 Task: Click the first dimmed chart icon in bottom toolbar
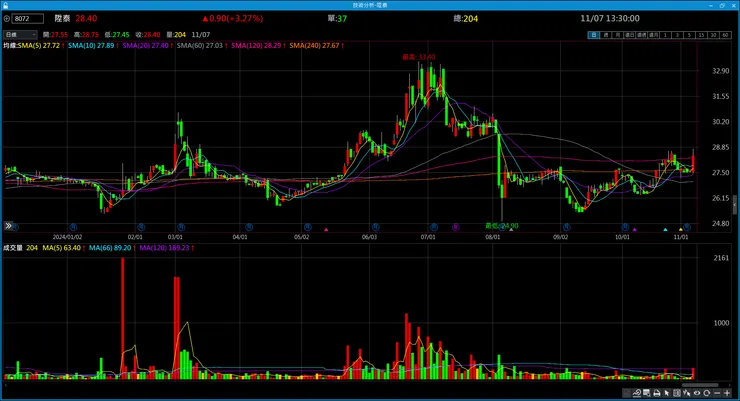(x=626, y=393)
